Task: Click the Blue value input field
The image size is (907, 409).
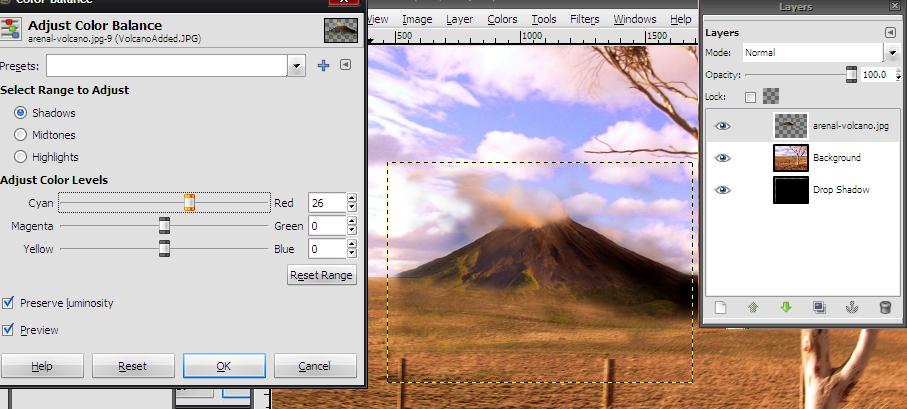Action: tap(327, 249)
